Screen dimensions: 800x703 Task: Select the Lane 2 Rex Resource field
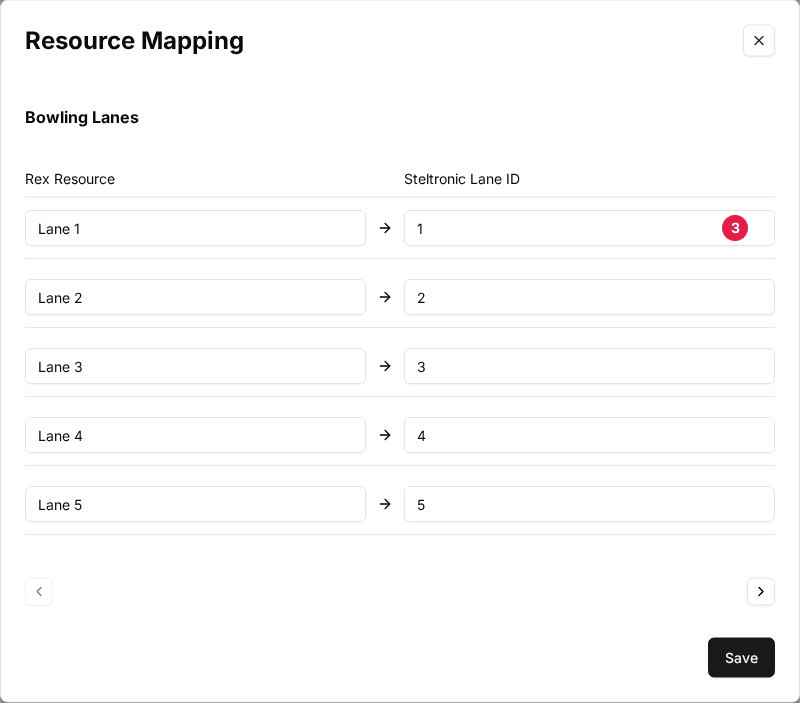tap(195, 297)
